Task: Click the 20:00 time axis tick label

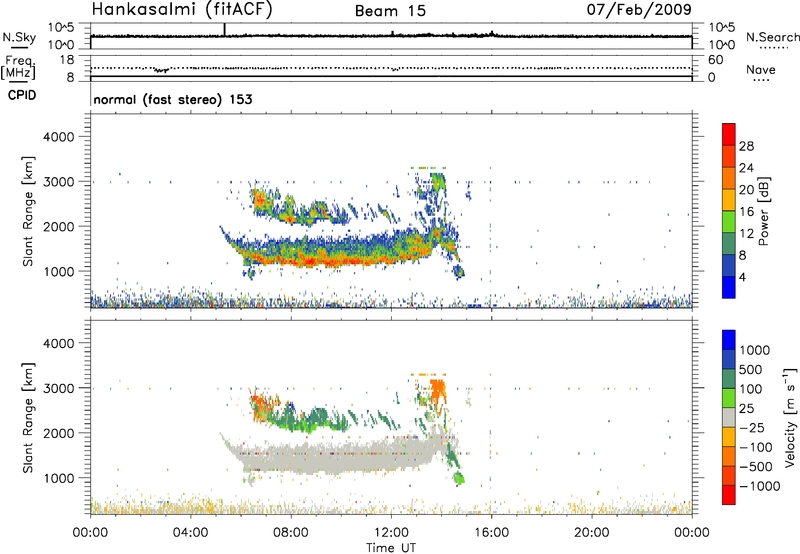Action: click(x=591, y=533)
